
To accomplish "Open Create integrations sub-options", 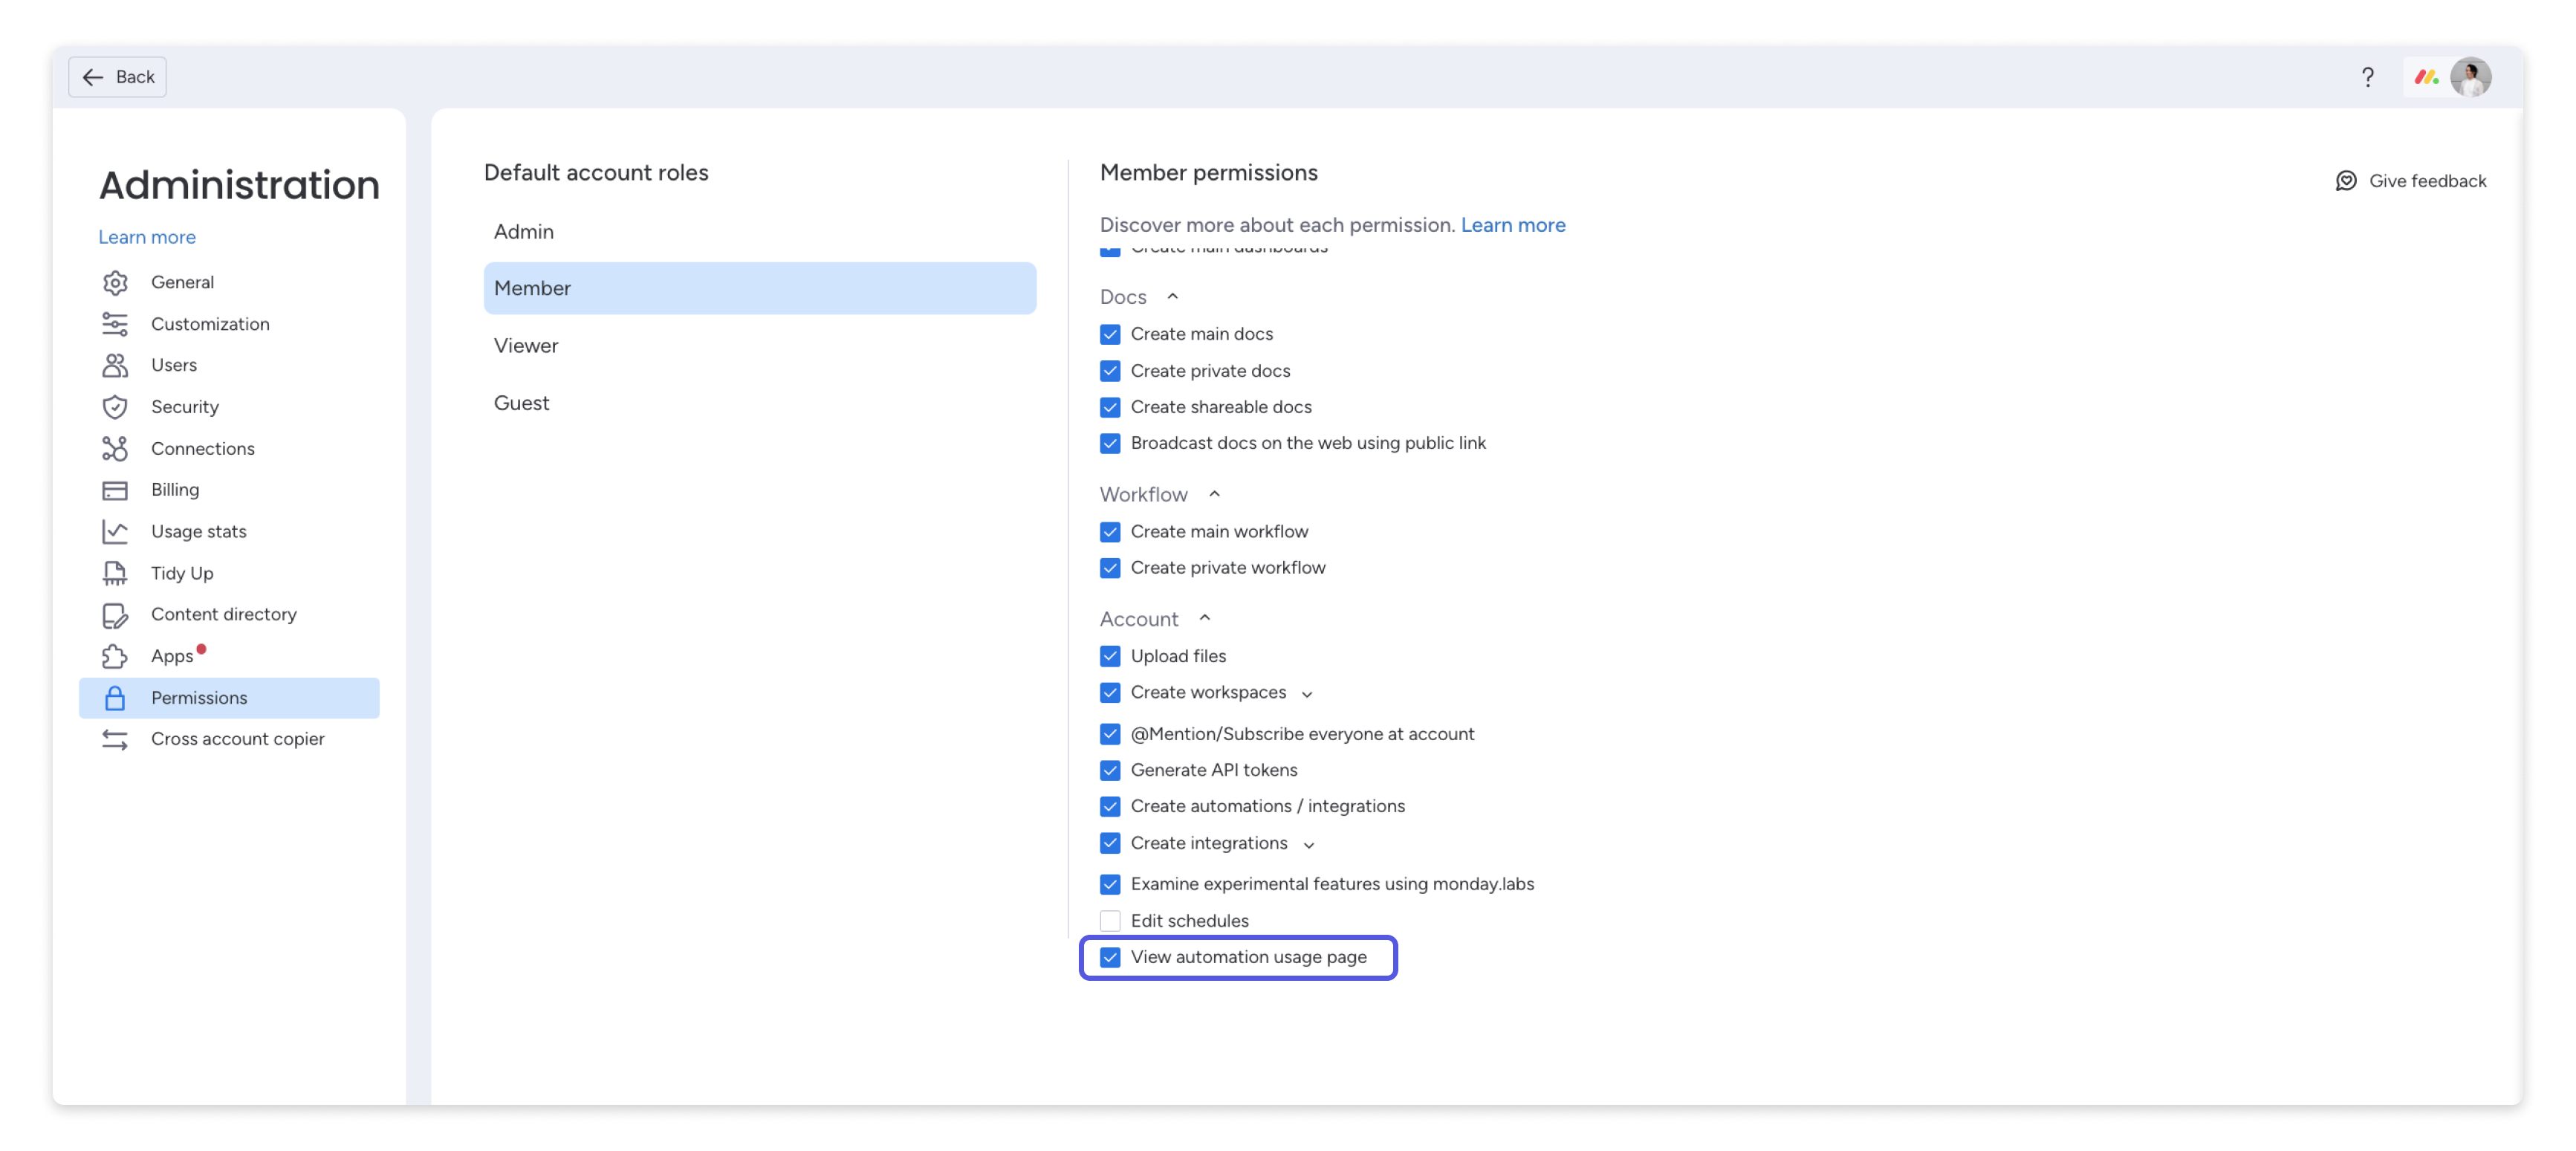I will tap(1310, 844).
